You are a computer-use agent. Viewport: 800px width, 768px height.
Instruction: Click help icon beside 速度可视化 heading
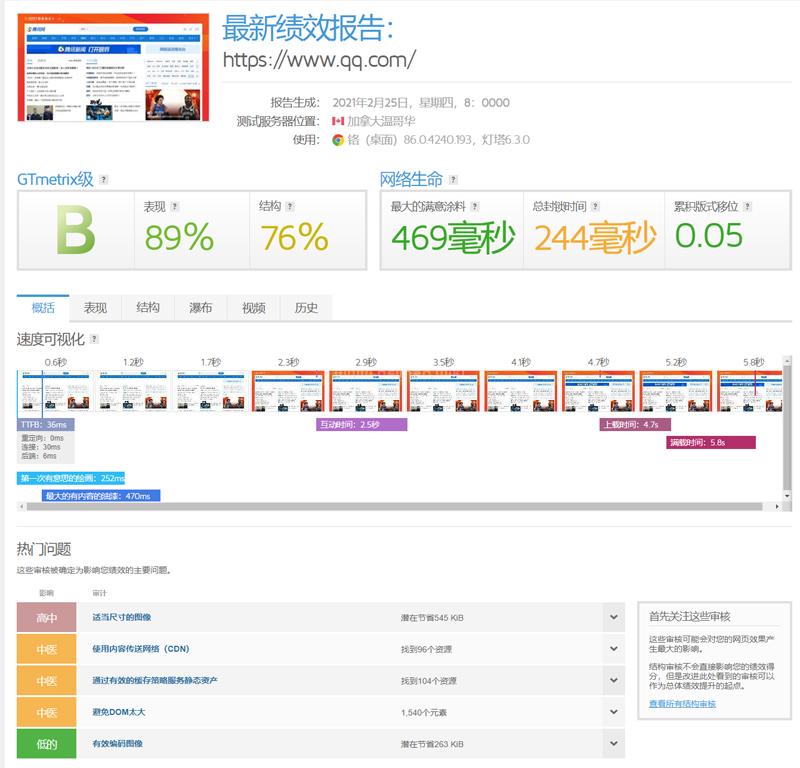[94, 339]
